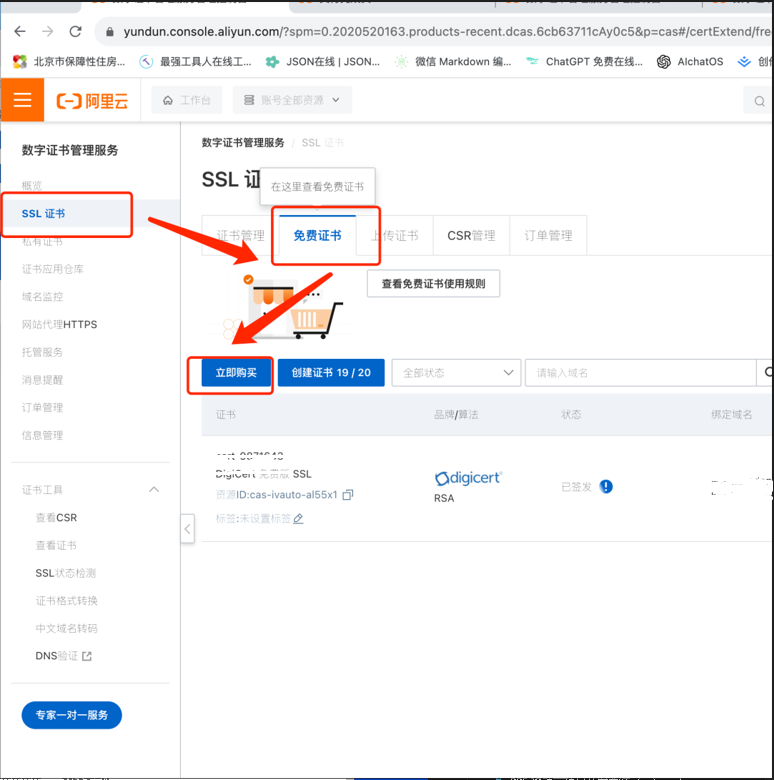Open 托管服务 in the sidebar
The height and width of the screenshot is (780, 774).
pyautogui.click(x=42, y=352)
